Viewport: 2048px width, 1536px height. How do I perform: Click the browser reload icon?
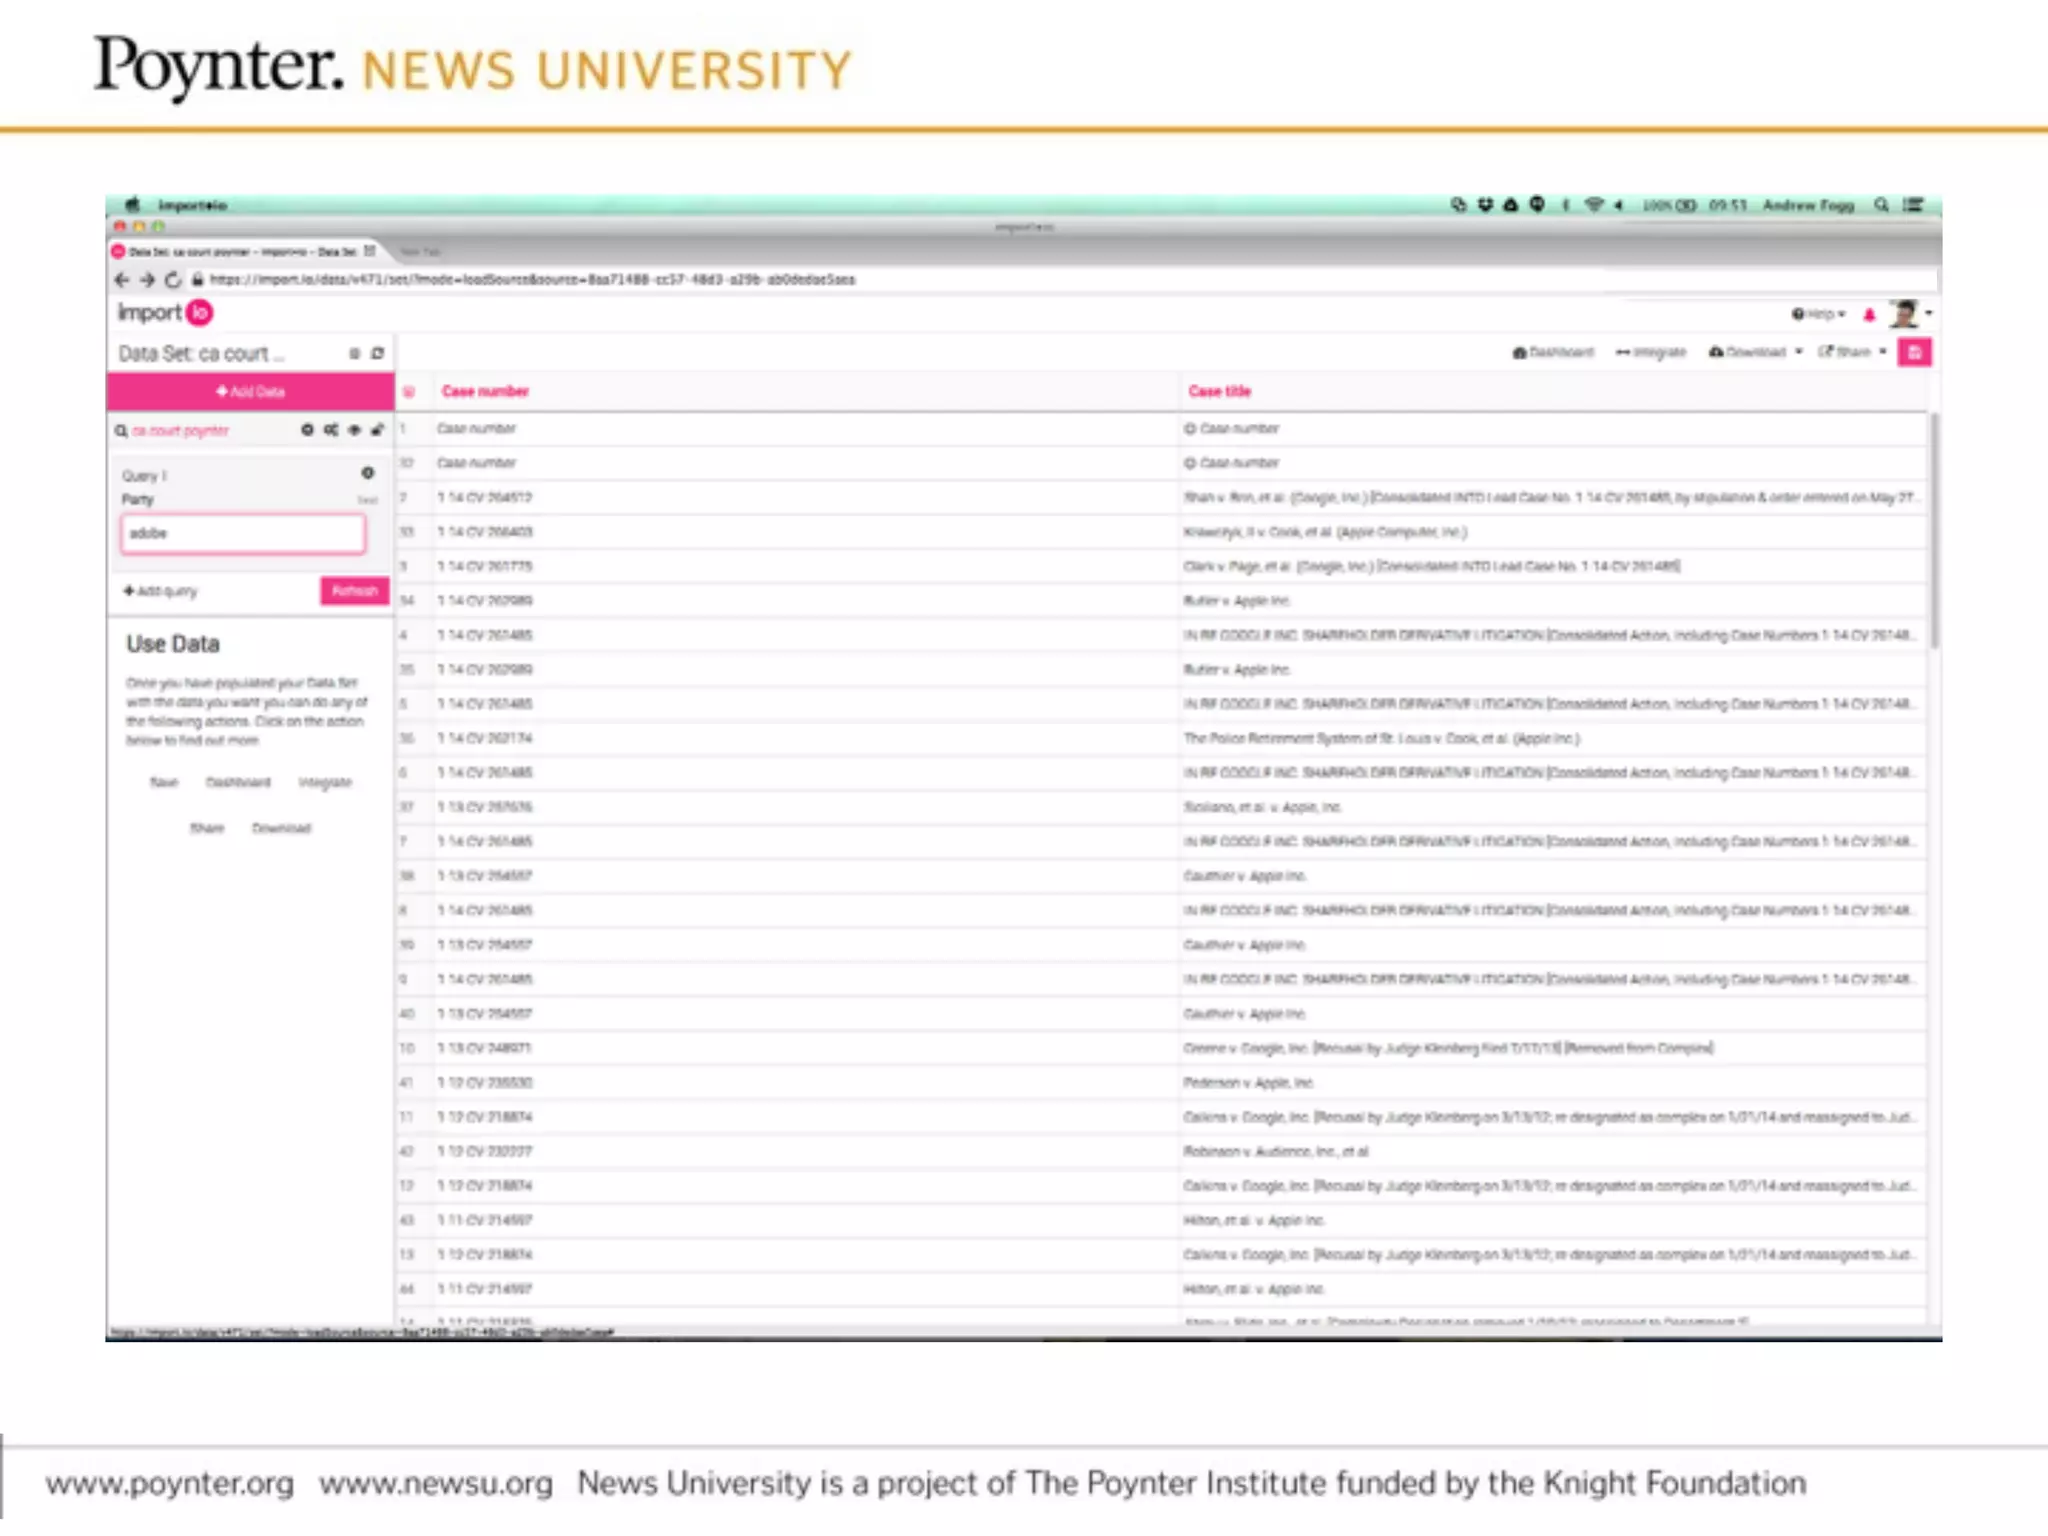pos(173,280)
